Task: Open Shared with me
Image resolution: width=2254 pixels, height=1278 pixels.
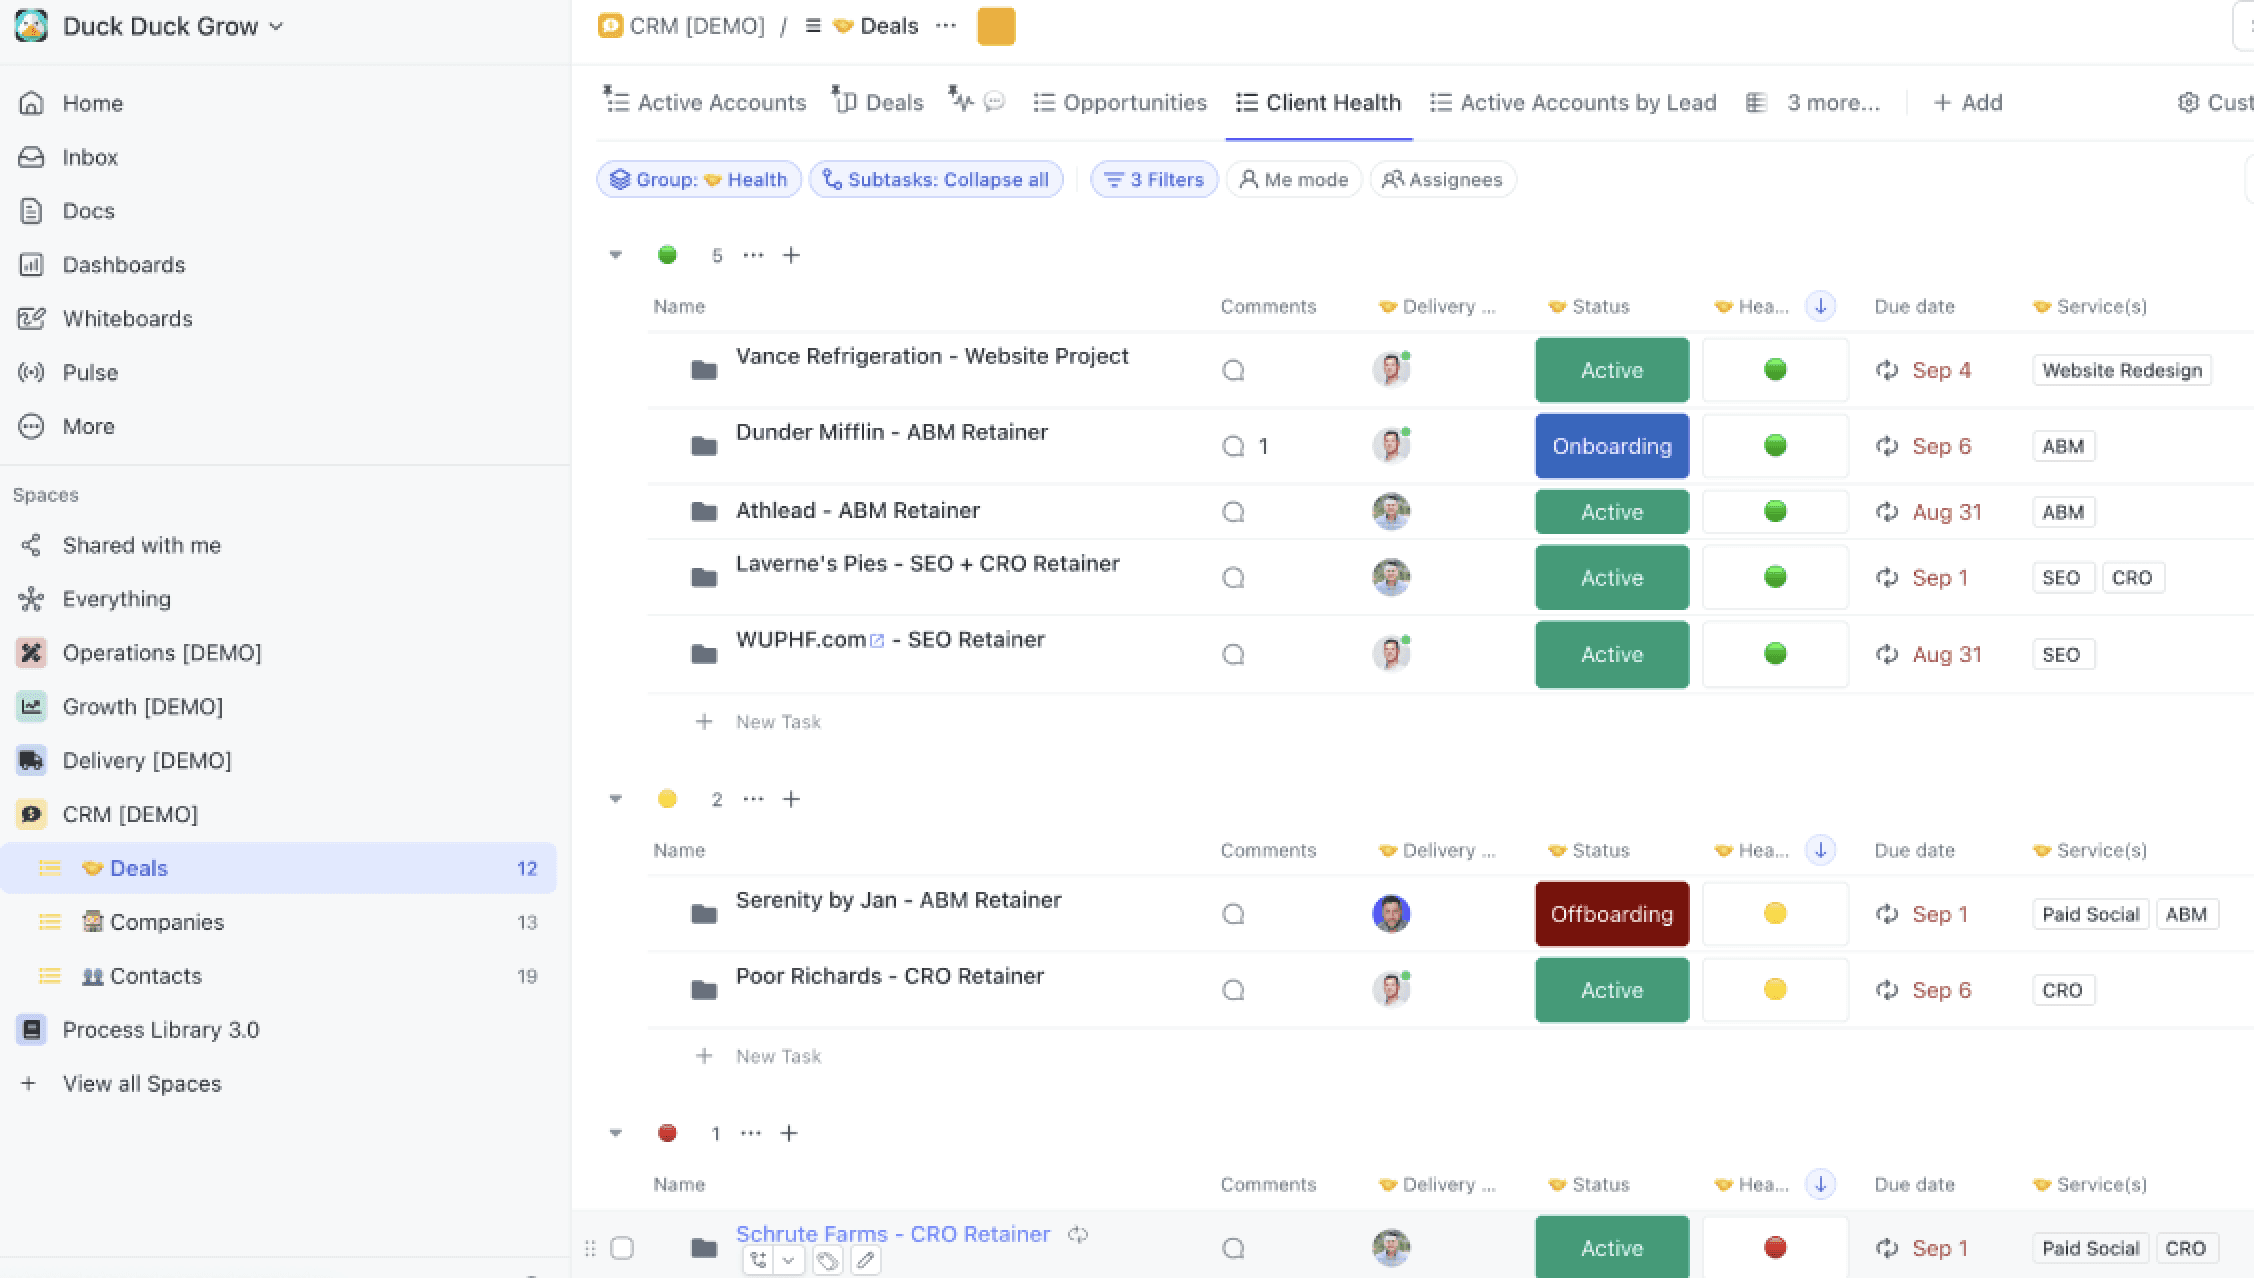Action: pos(141,545)
